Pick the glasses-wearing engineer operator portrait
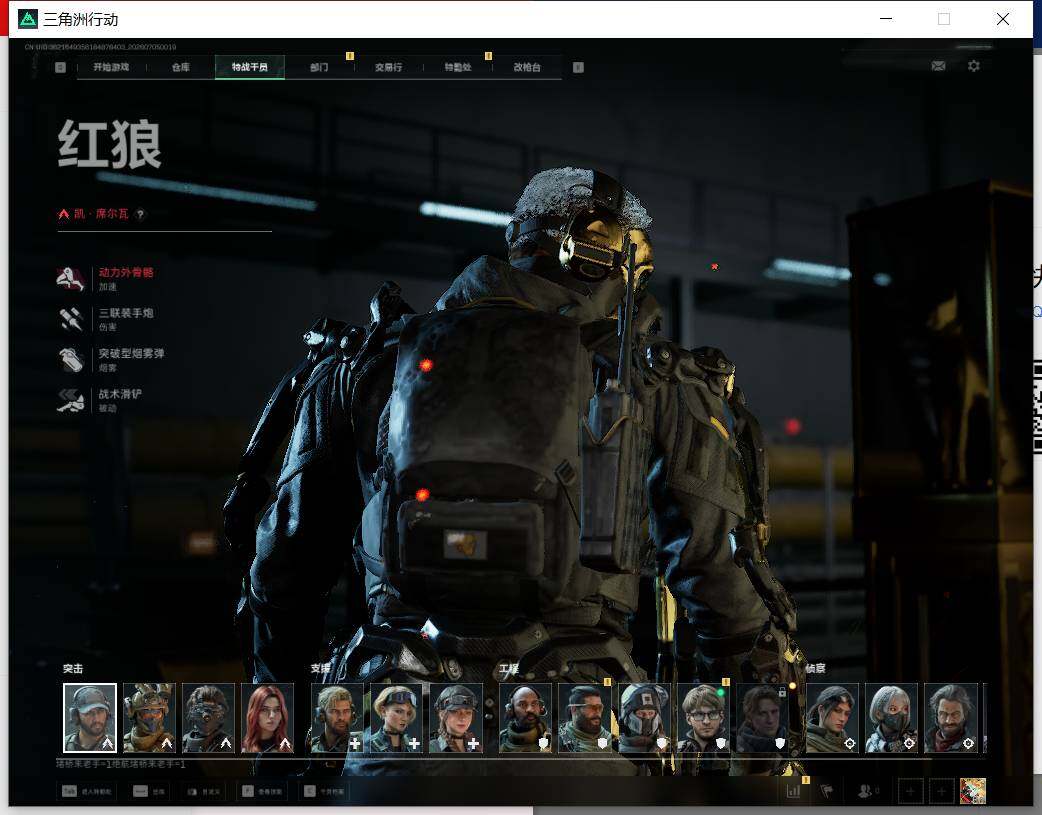 (703, 718)
